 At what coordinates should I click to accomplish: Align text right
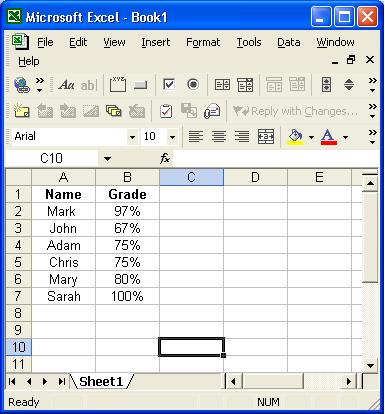(x=242, y=136)
